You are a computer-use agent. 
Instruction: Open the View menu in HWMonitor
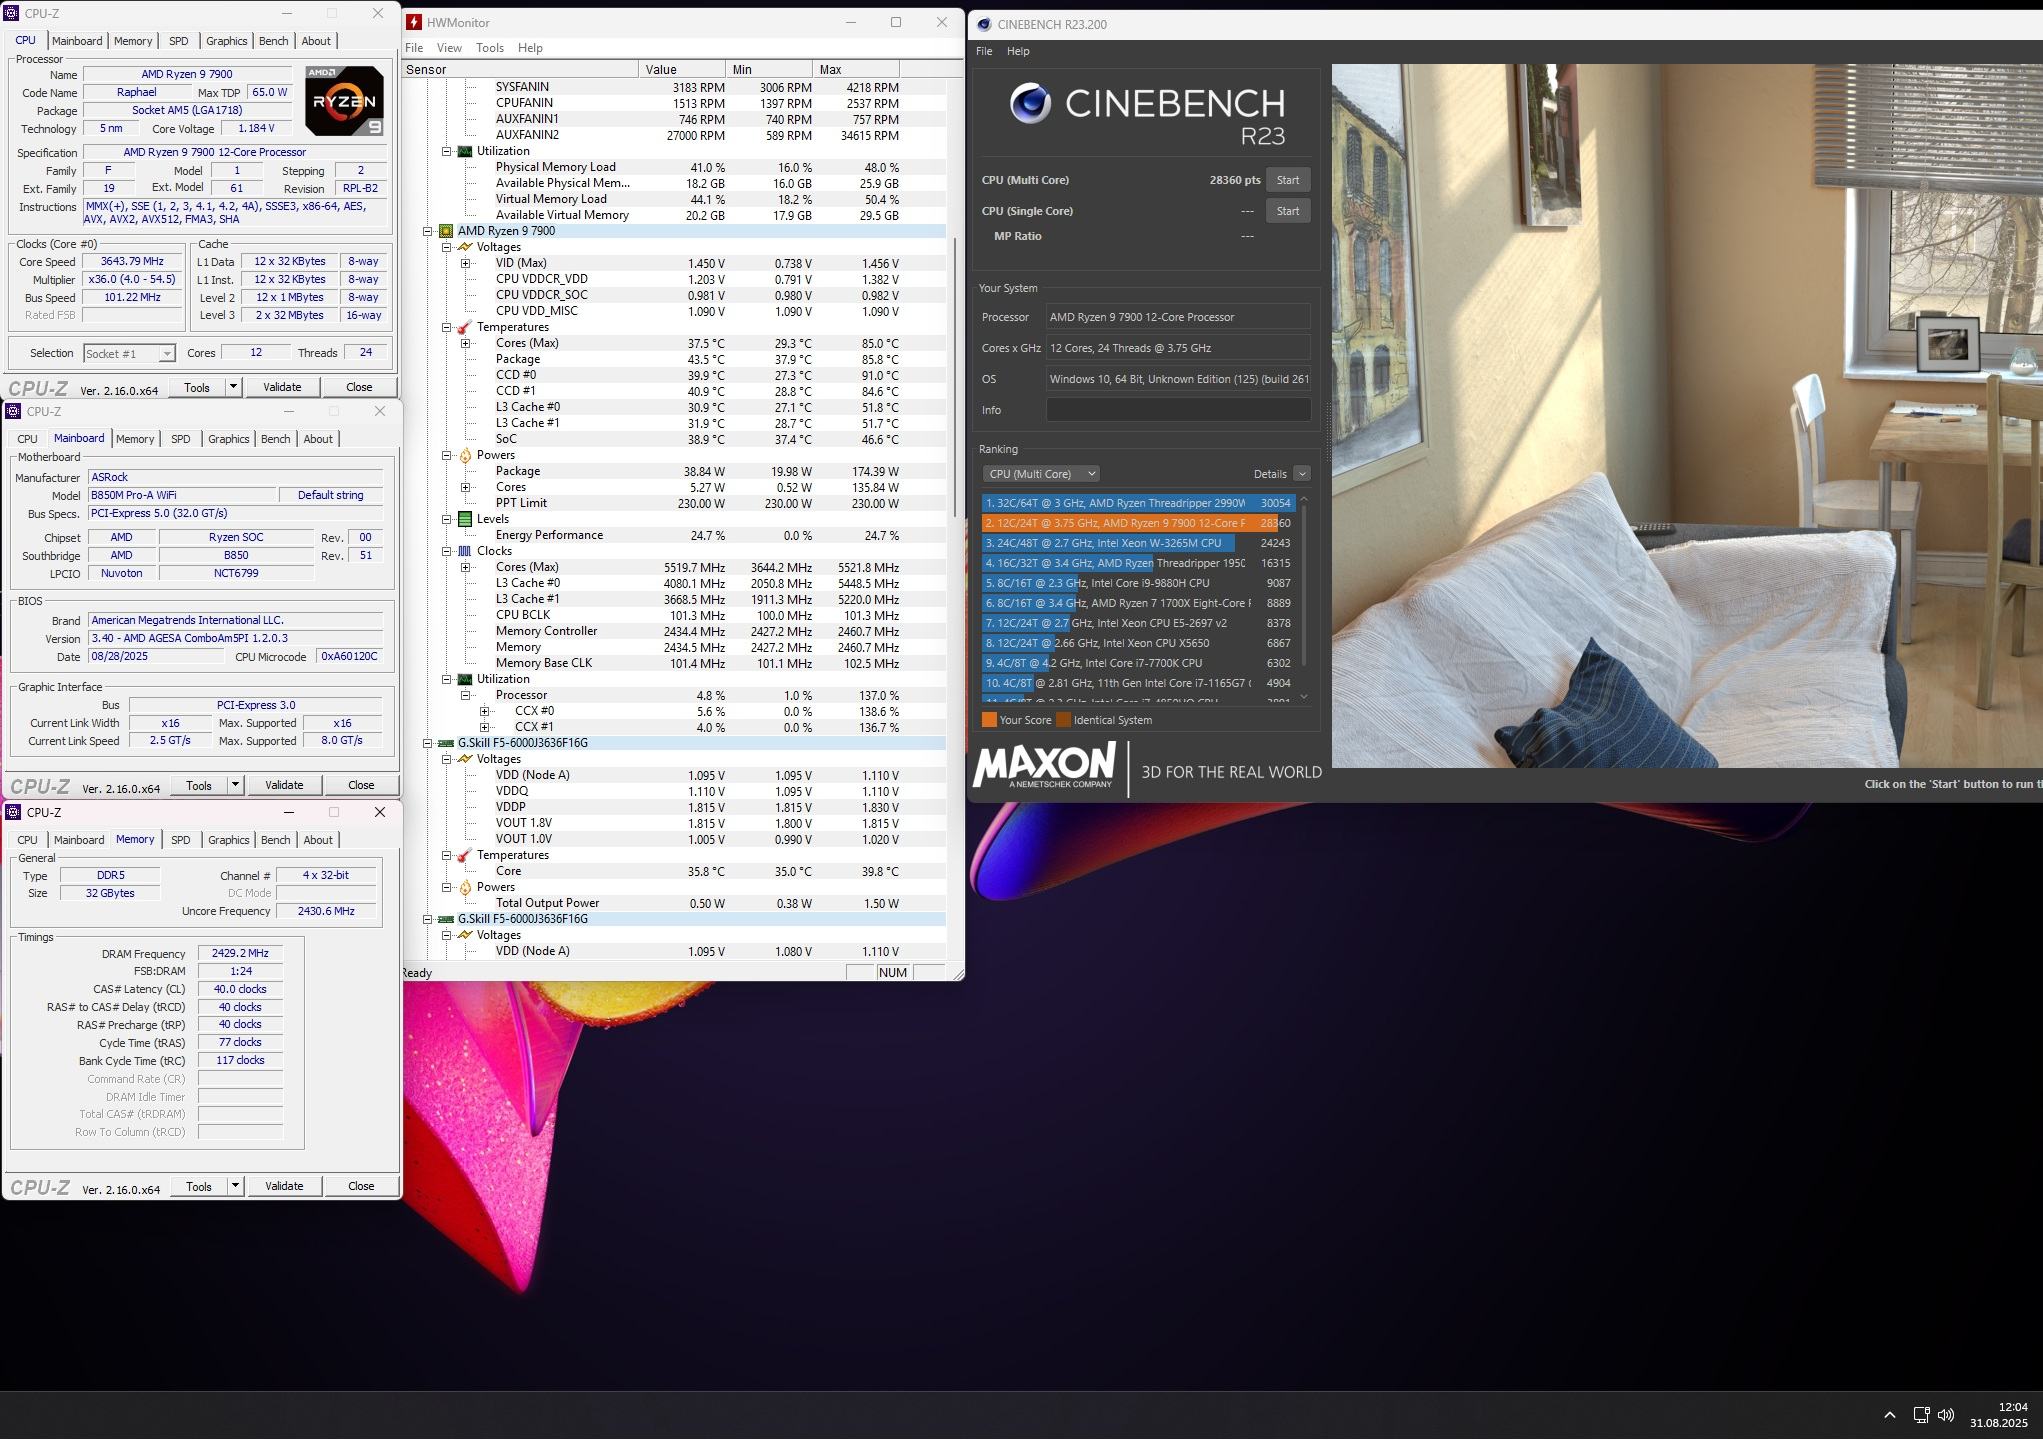point(449,48)
